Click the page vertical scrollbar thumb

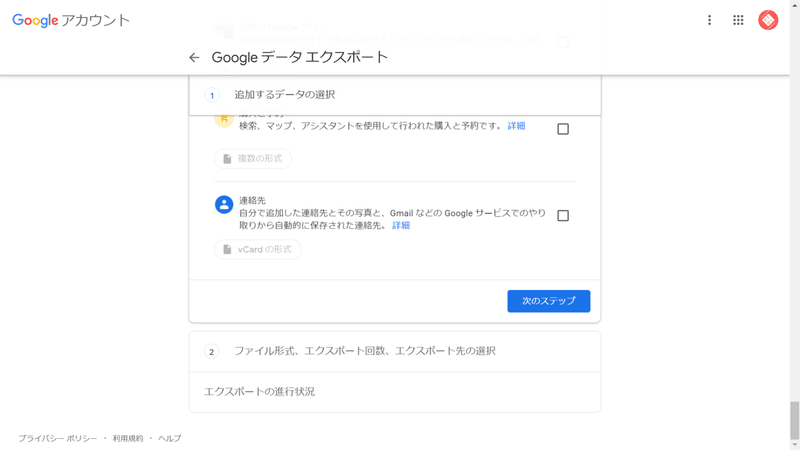[794, 420]
